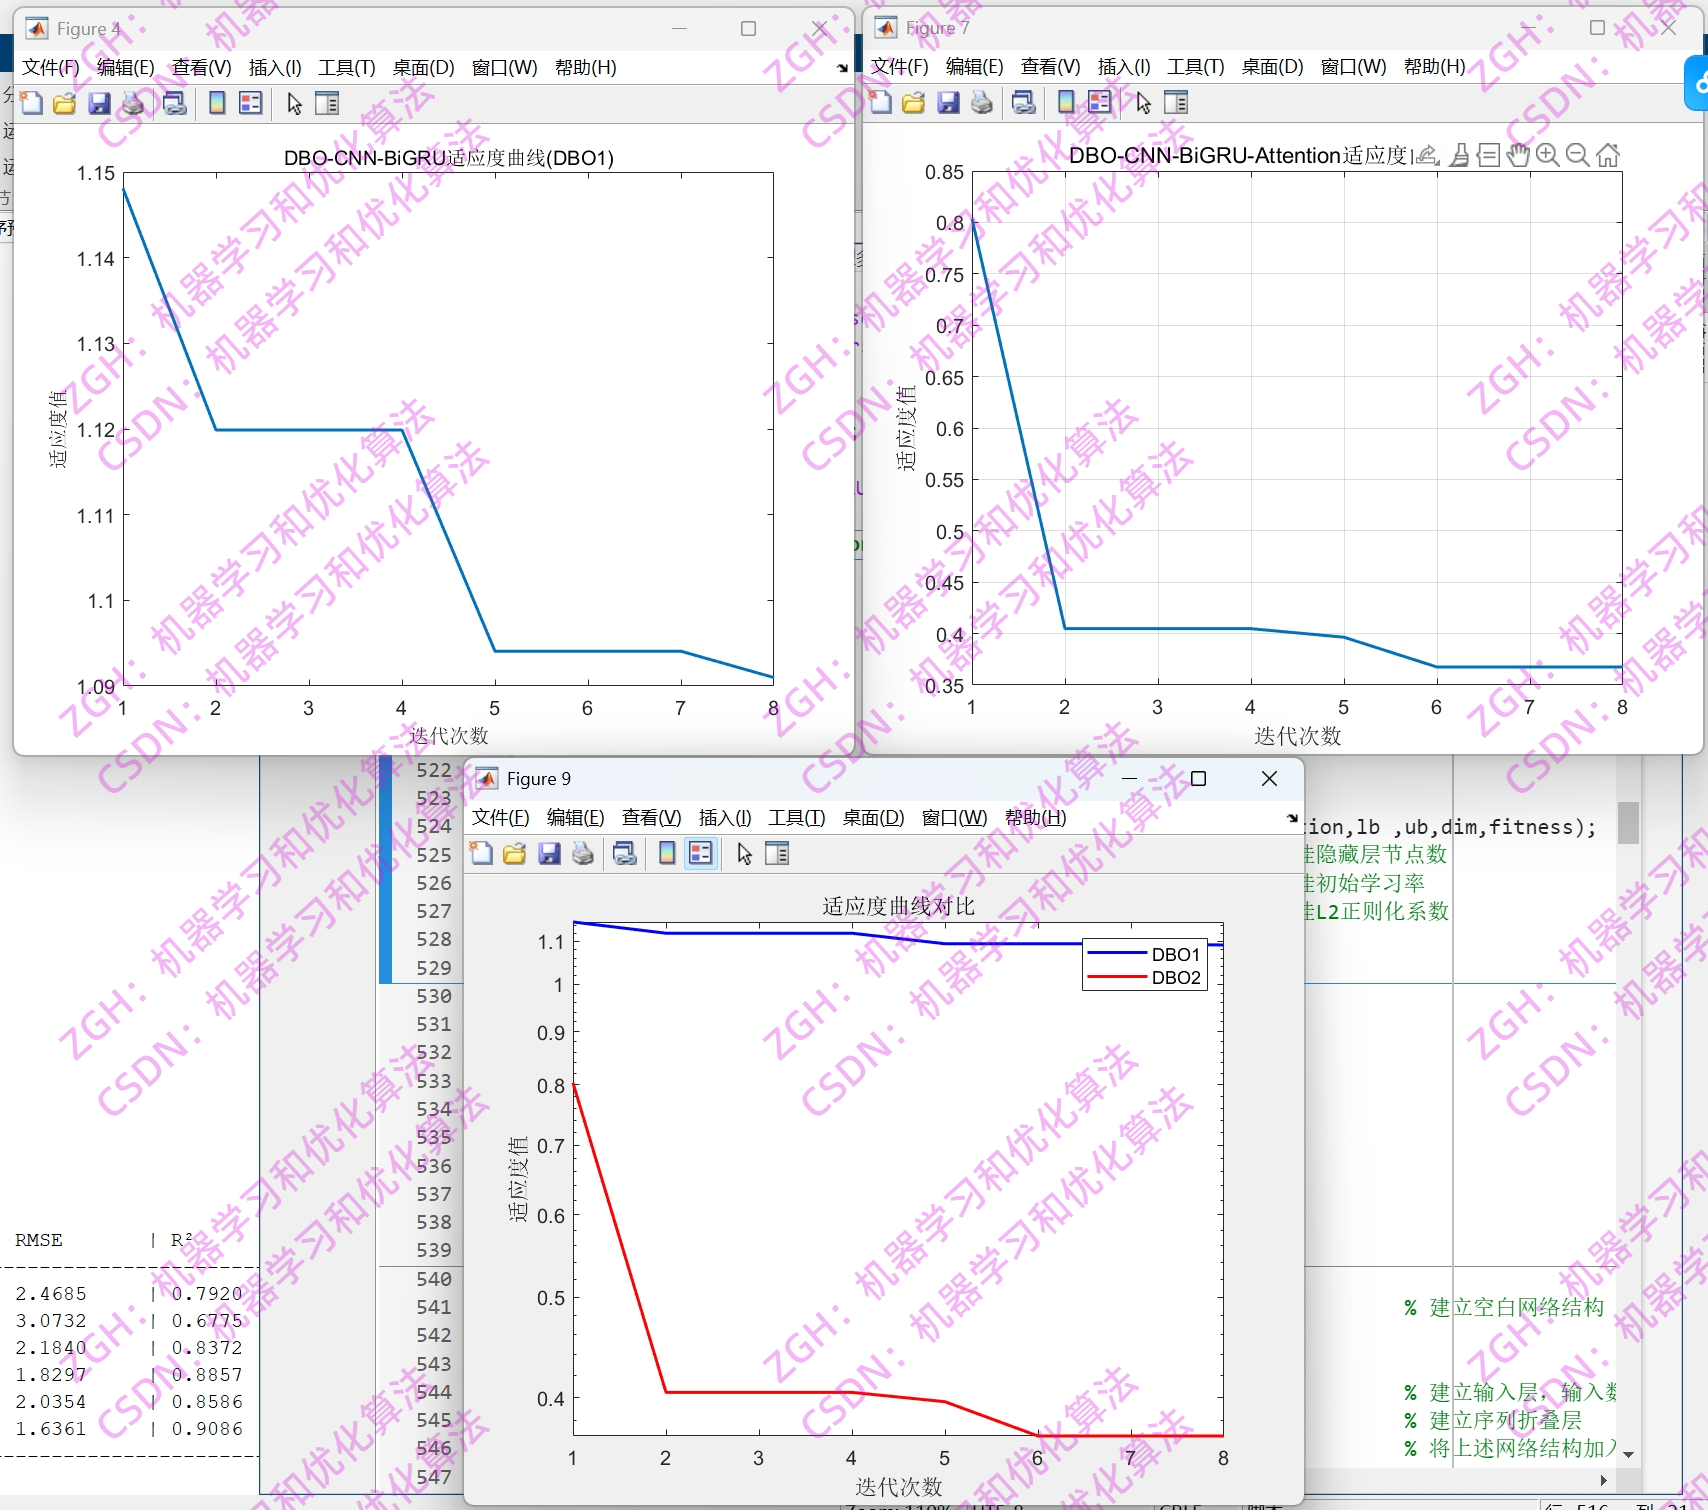Dock Figure 9 using the corner arrow
Viewport: 1708px width, 1510px height.
pyautogui.click(x=1292, y=818)
